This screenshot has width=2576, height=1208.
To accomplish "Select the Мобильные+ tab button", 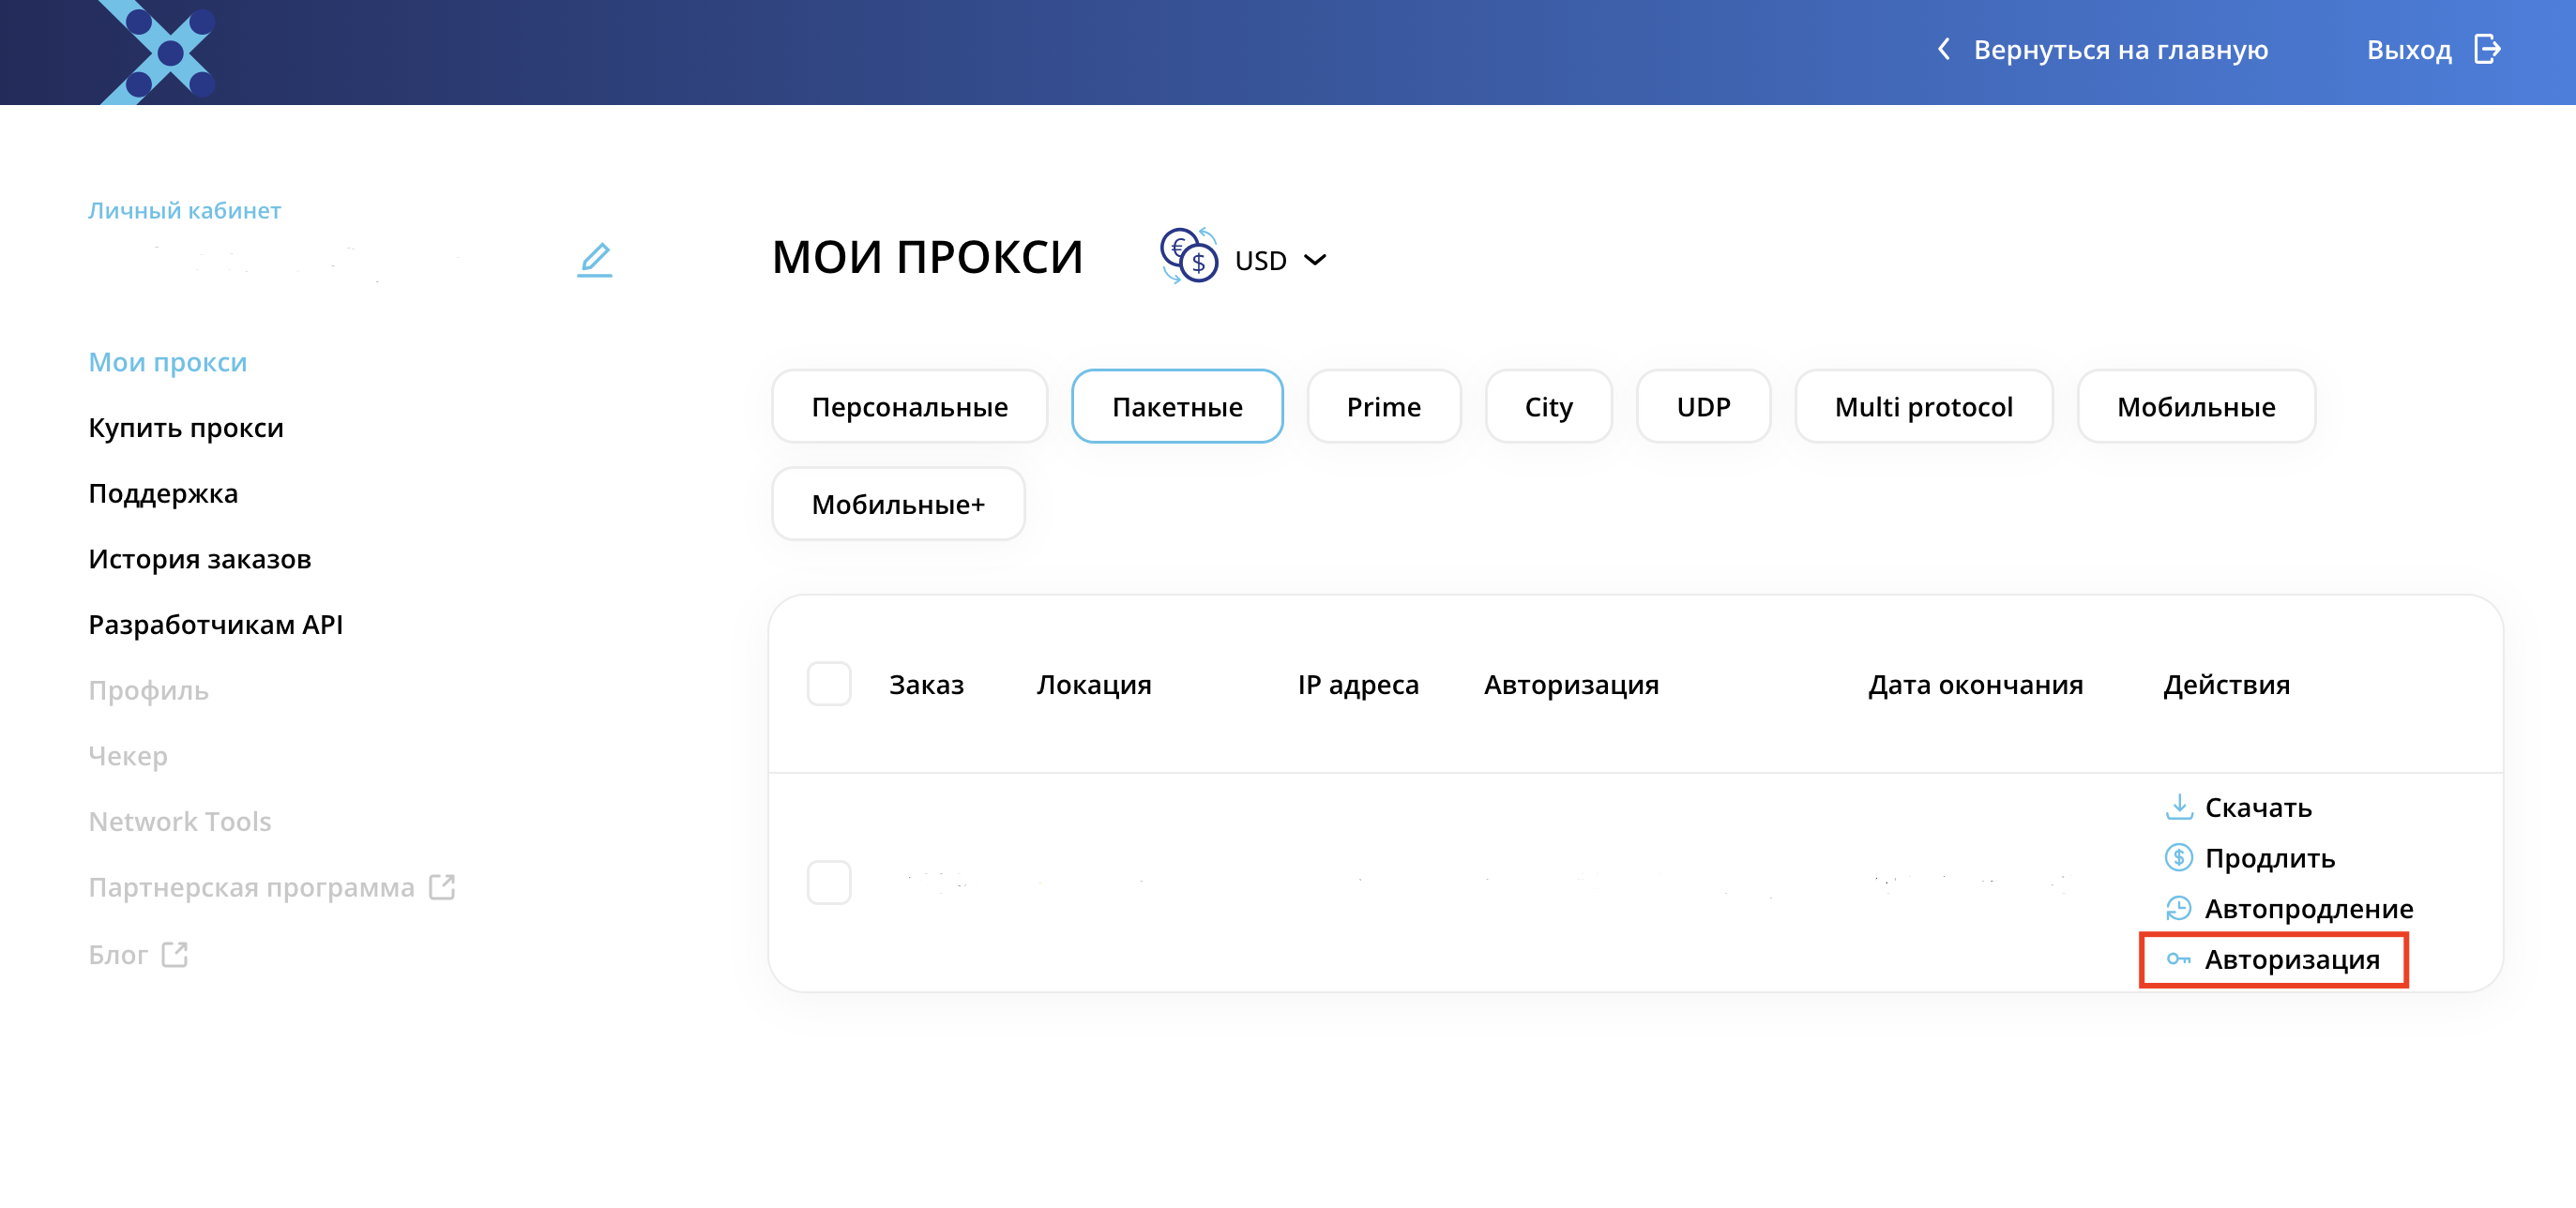I will [899, 505].
